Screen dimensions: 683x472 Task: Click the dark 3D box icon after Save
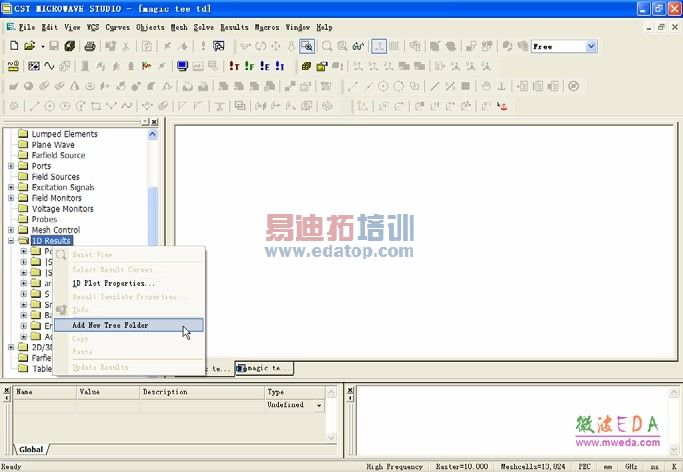[70, 46]
